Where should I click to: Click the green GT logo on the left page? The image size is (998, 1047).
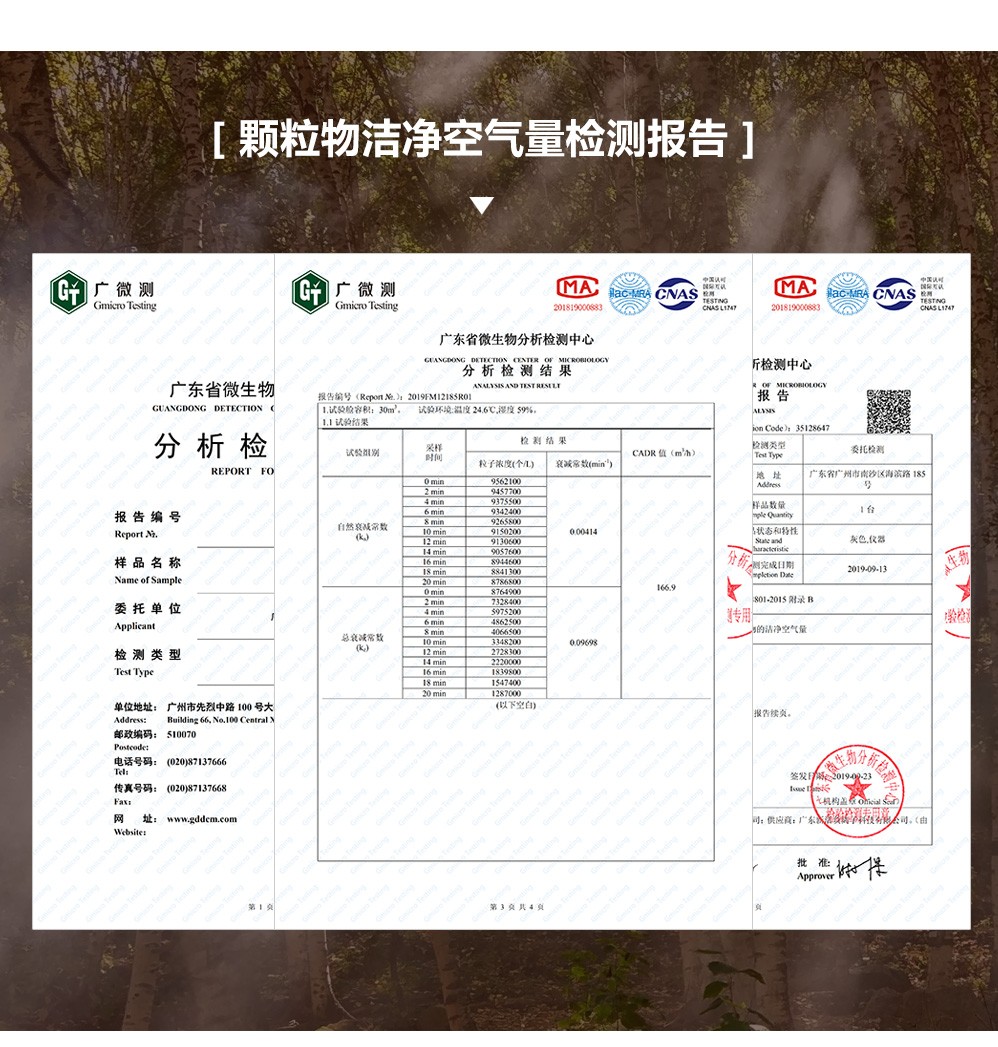click(x=69, y=293)
